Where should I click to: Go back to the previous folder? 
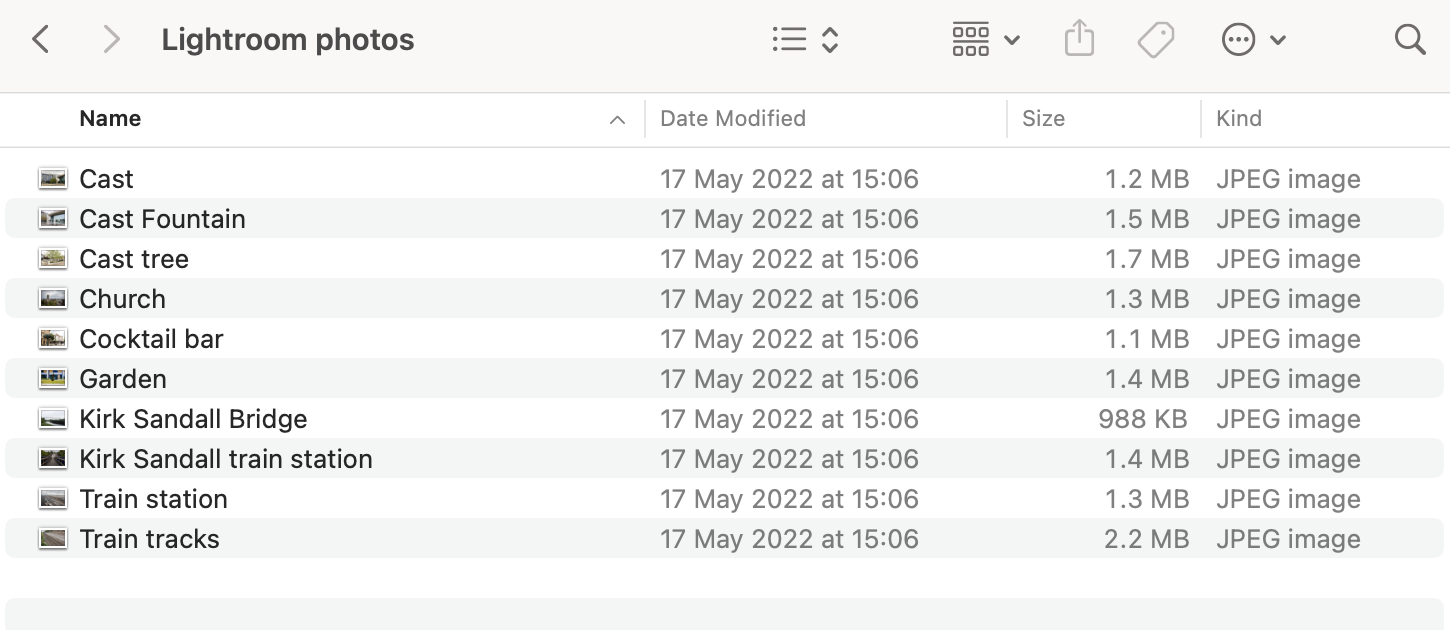41,40
